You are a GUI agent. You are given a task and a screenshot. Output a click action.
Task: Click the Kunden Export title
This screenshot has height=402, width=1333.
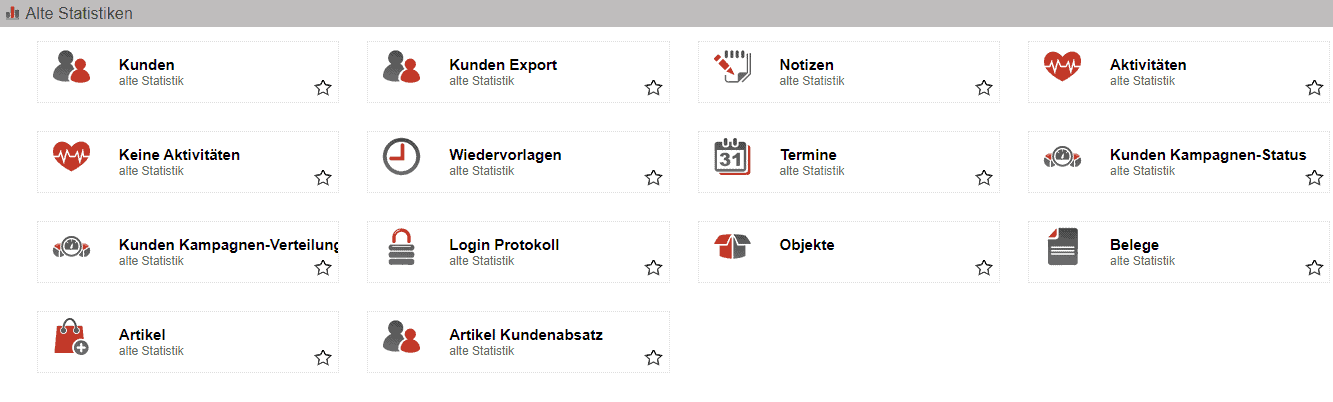click(503, 65)
